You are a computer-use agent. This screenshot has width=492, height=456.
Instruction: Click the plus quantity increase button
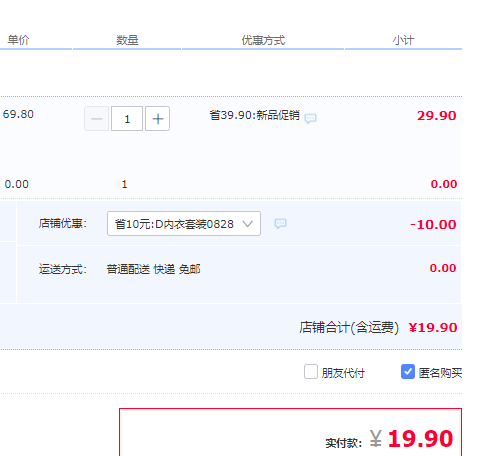[157, 119]
